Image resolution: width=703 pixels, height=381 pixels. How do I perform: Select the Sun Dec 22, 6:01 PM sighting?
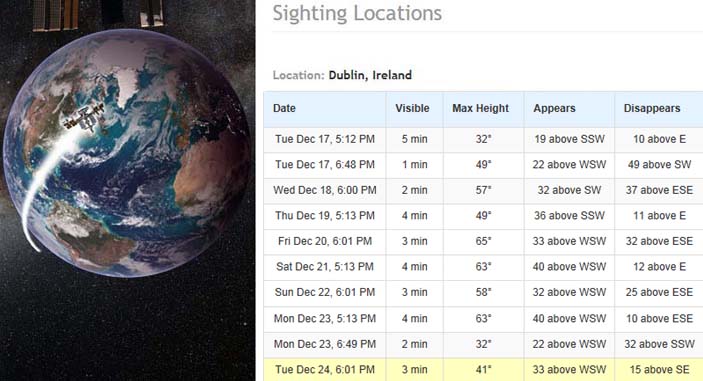(x=483, y=293)
